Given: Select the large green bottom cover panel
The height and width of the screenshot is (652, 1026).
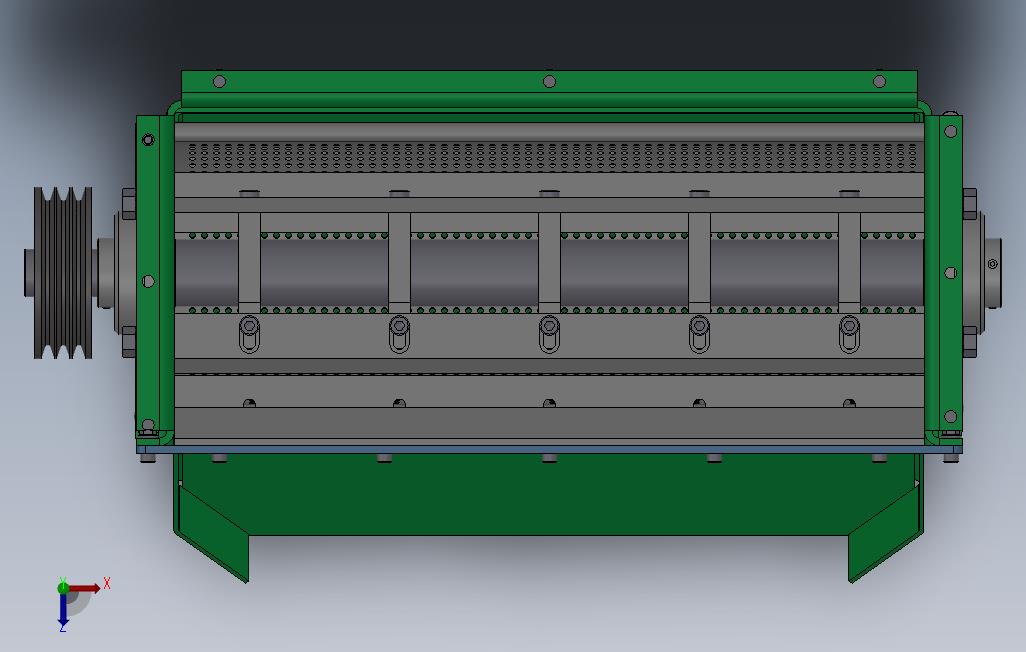Looking at the screenshot, I should pyautogui.click(x=549, y=495).
